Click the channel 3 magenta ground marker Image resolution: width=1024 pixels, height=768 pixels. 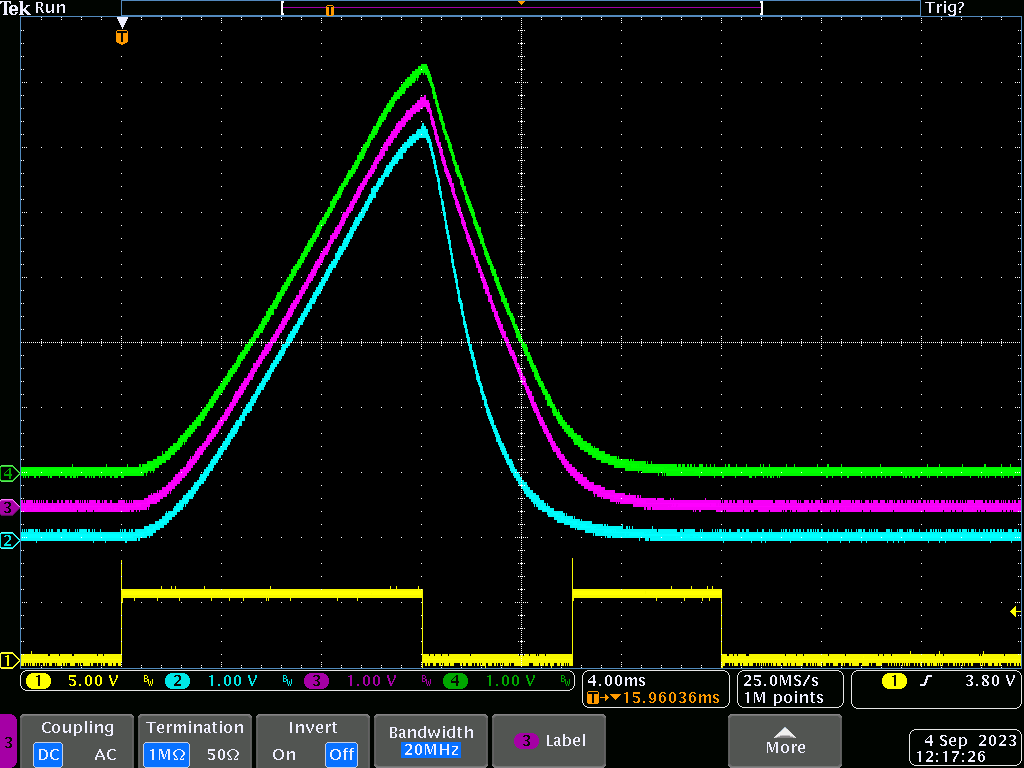pyautogui.click(x=9, y=507)
